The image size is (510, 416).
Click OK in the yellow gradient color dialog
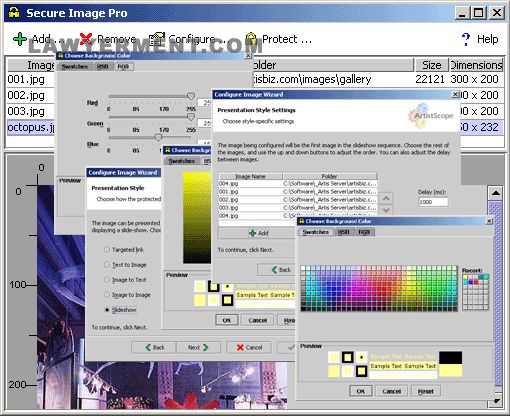tap(227, 320)
